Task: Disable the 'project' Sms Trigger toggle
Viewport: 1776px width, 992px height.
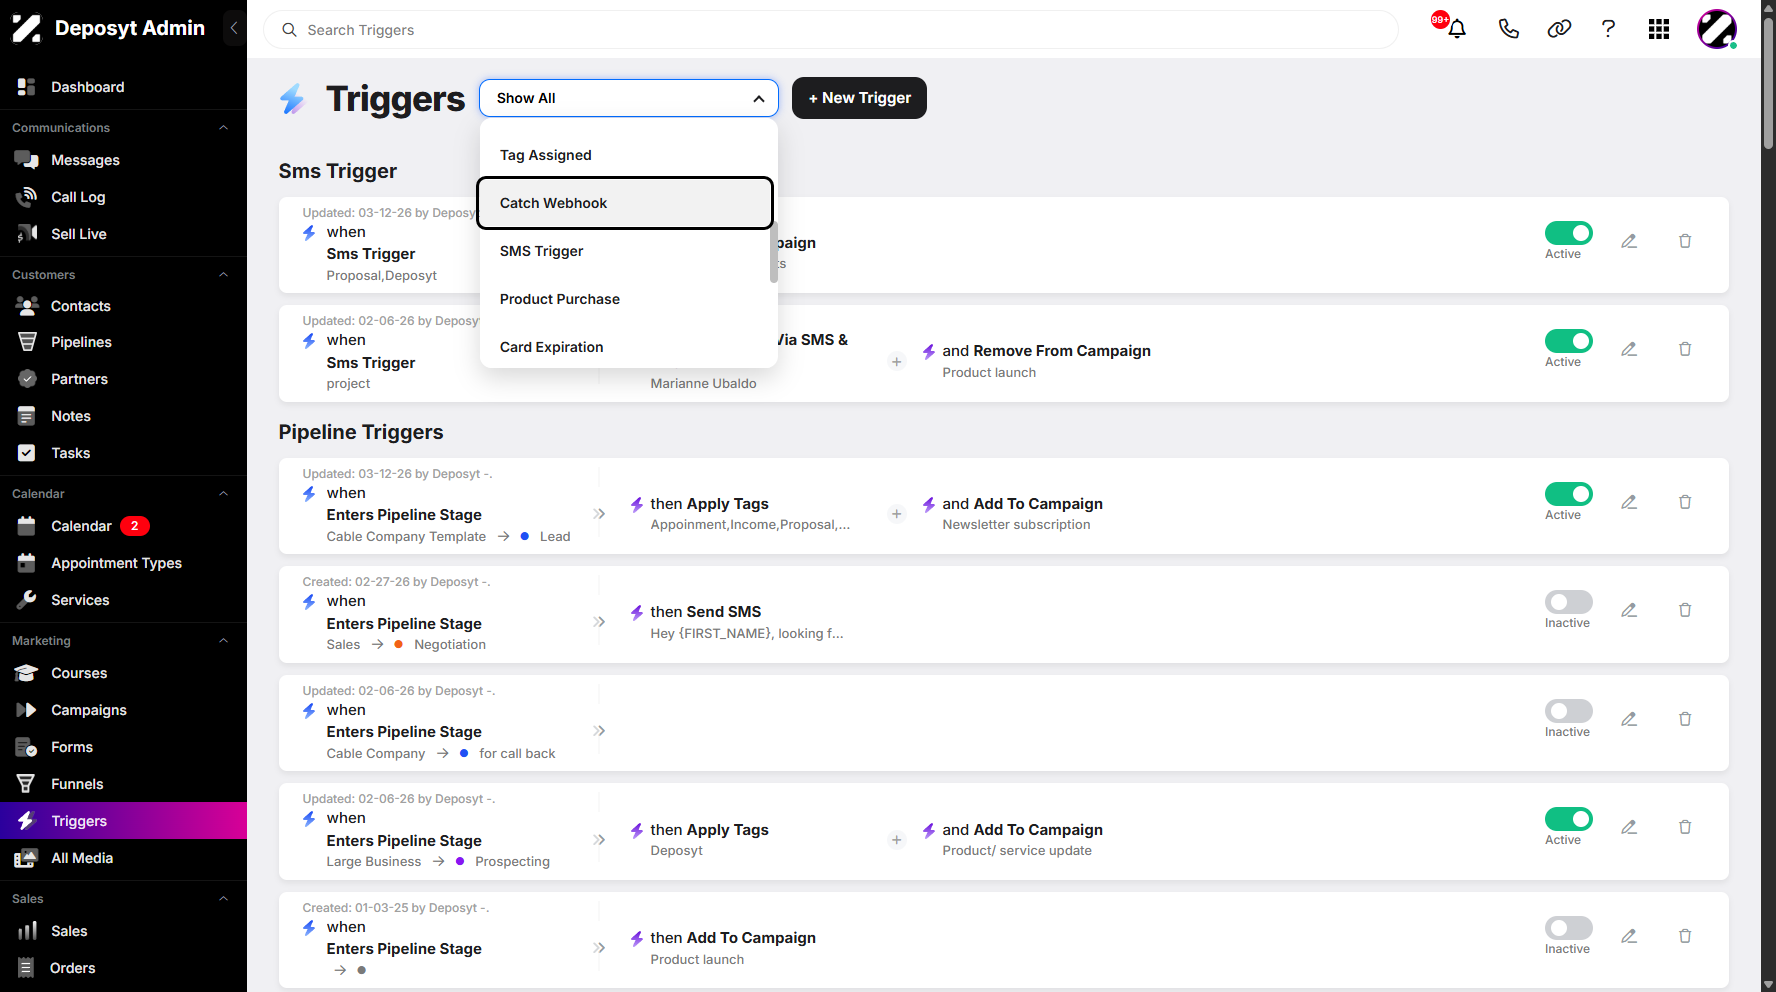Action: [1569, 341]
